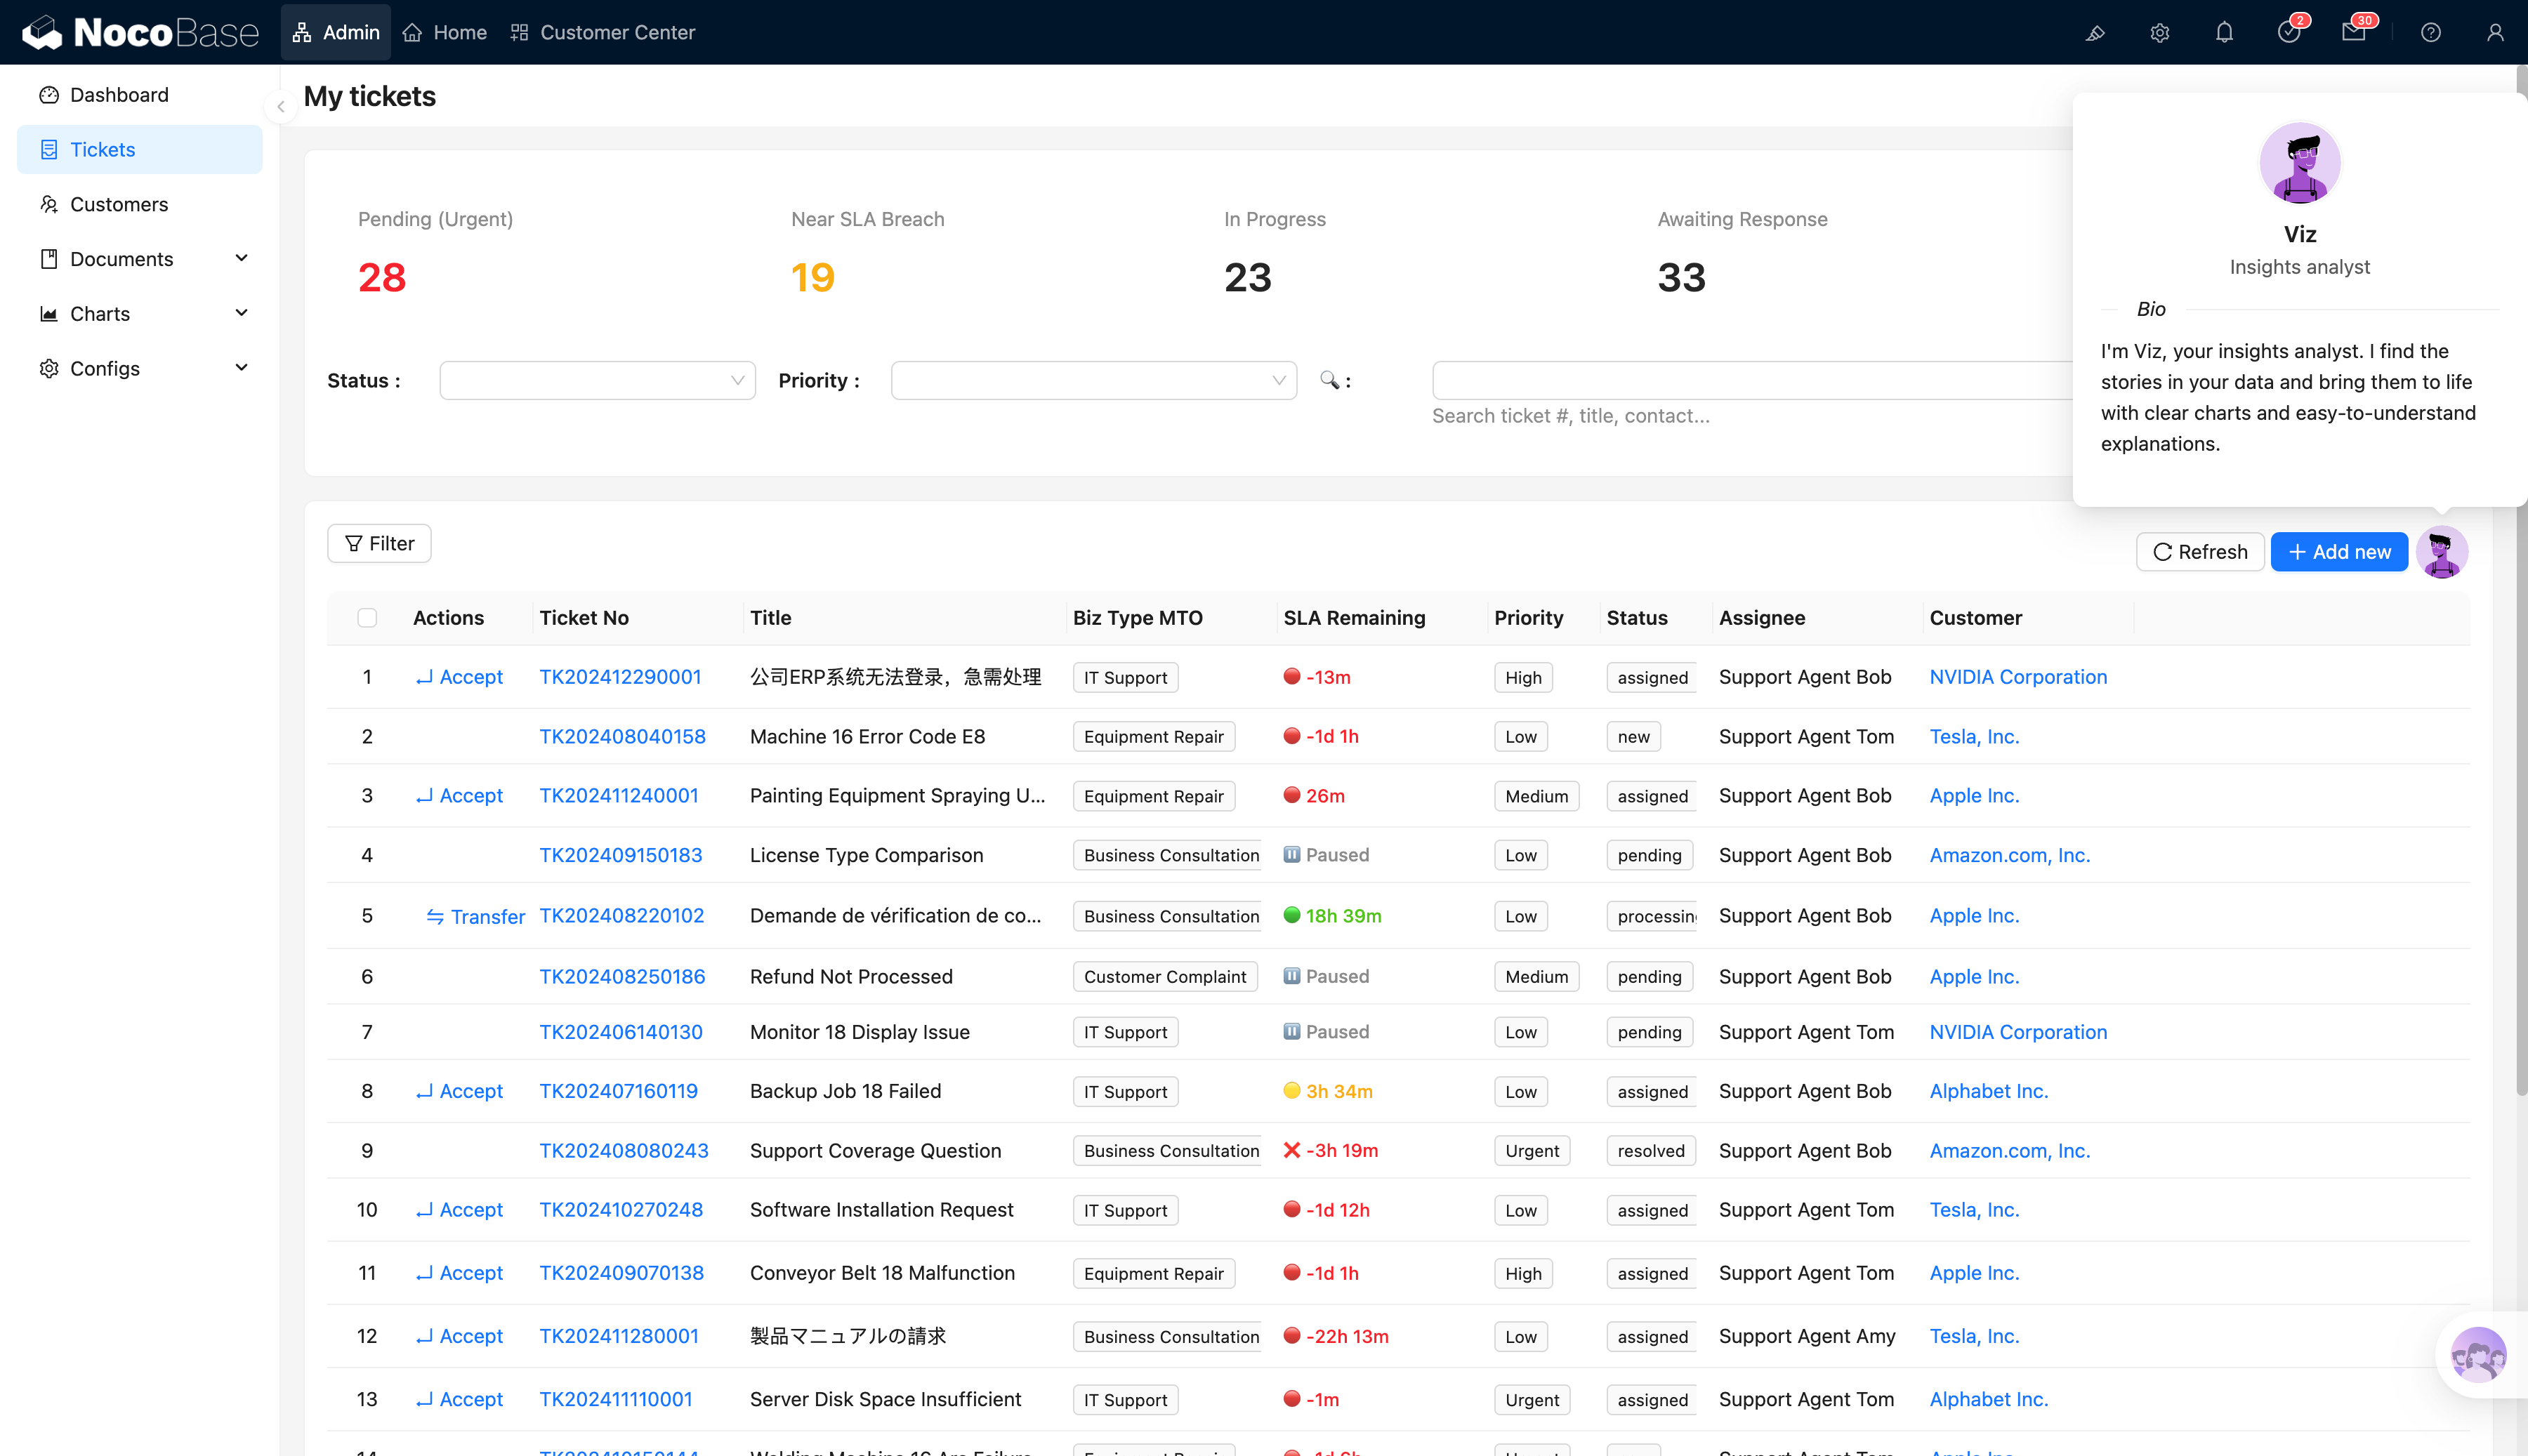The image size is (2528, 1456).
Task: Select the checkbox to select all tickets
Action: click(x=367, y=618)
